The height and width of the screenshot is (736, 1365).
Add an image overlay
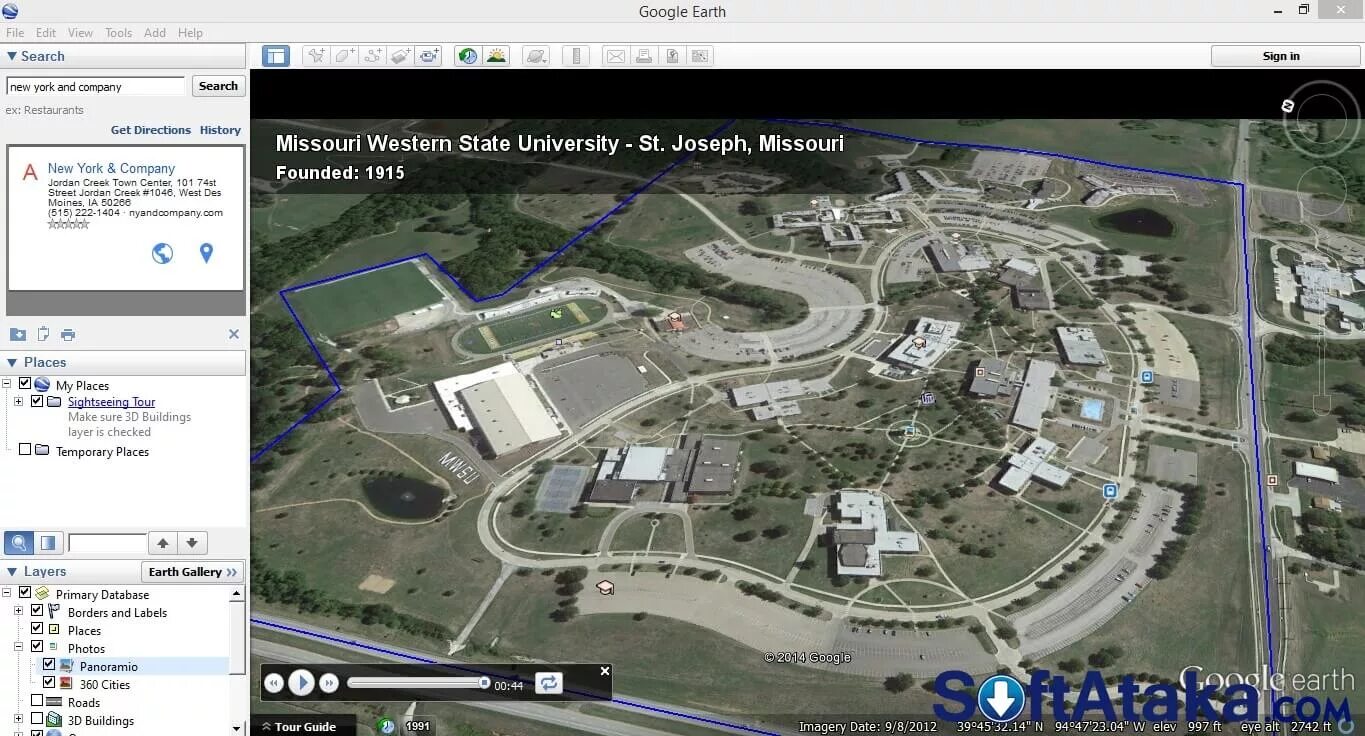tap(401, 56)
